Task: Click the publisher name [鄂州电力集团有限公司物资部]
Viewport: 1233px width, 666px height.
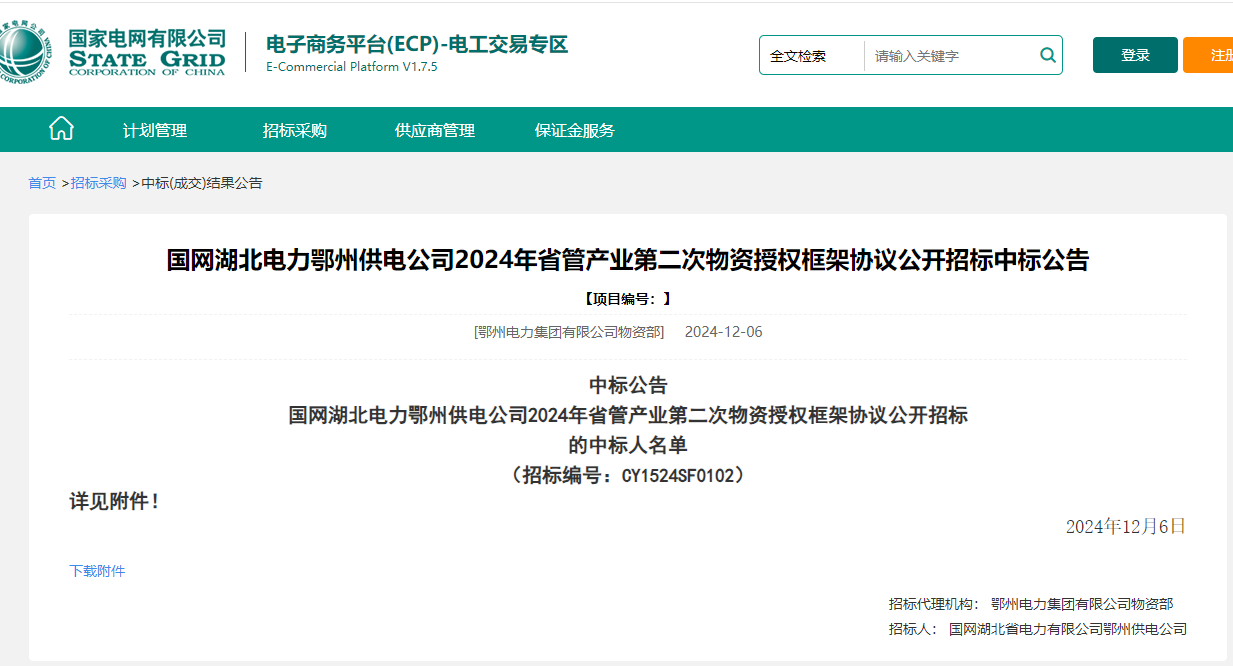Action: (569, 332)
